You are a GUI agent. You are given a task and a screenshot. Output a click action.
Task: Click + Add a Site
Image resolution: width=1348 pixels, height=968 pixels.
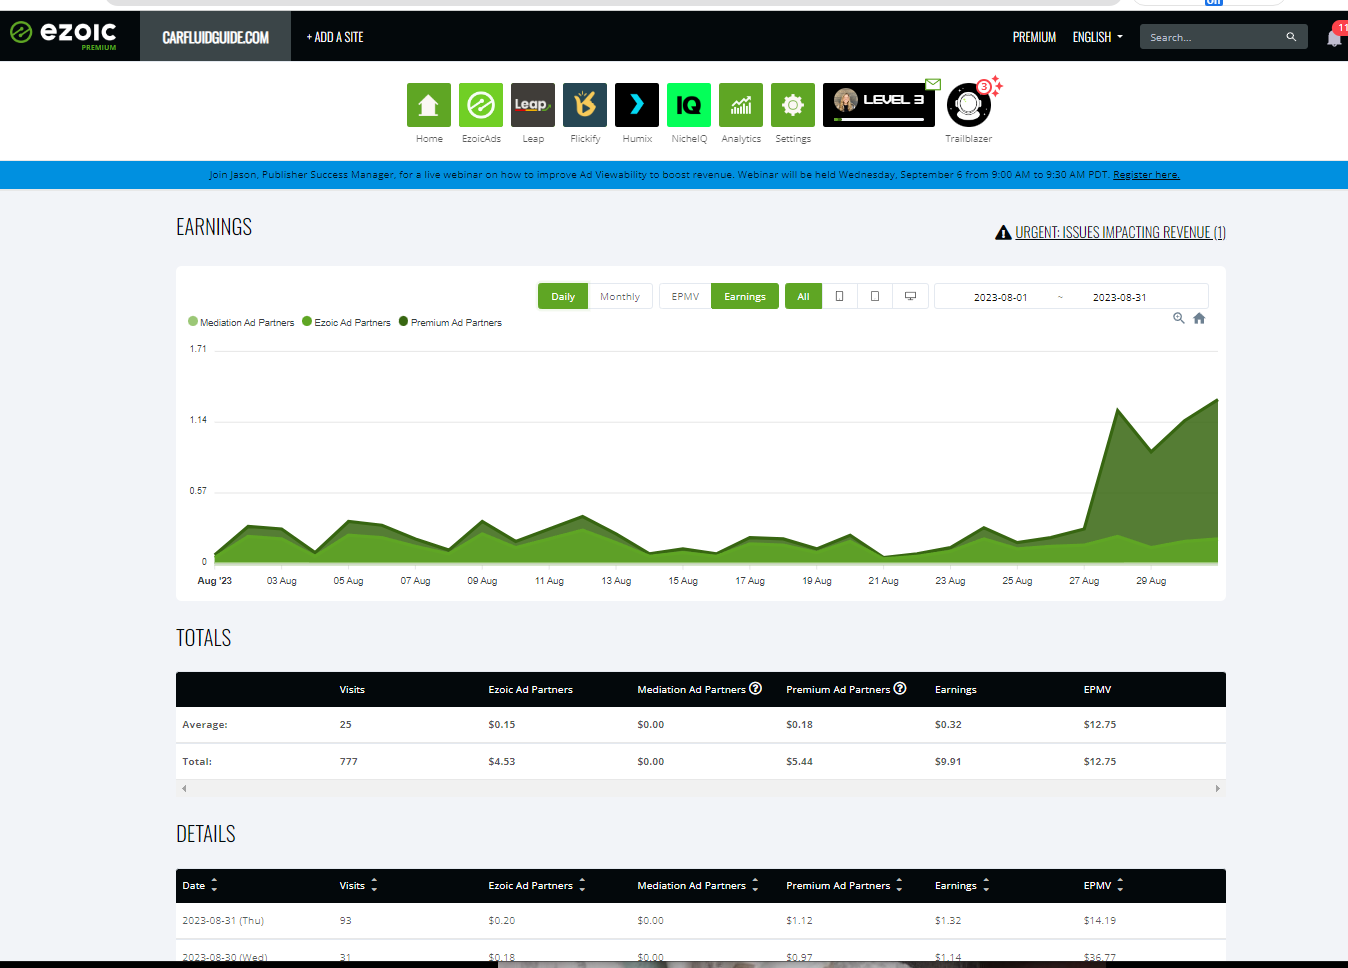click(335, 37)
